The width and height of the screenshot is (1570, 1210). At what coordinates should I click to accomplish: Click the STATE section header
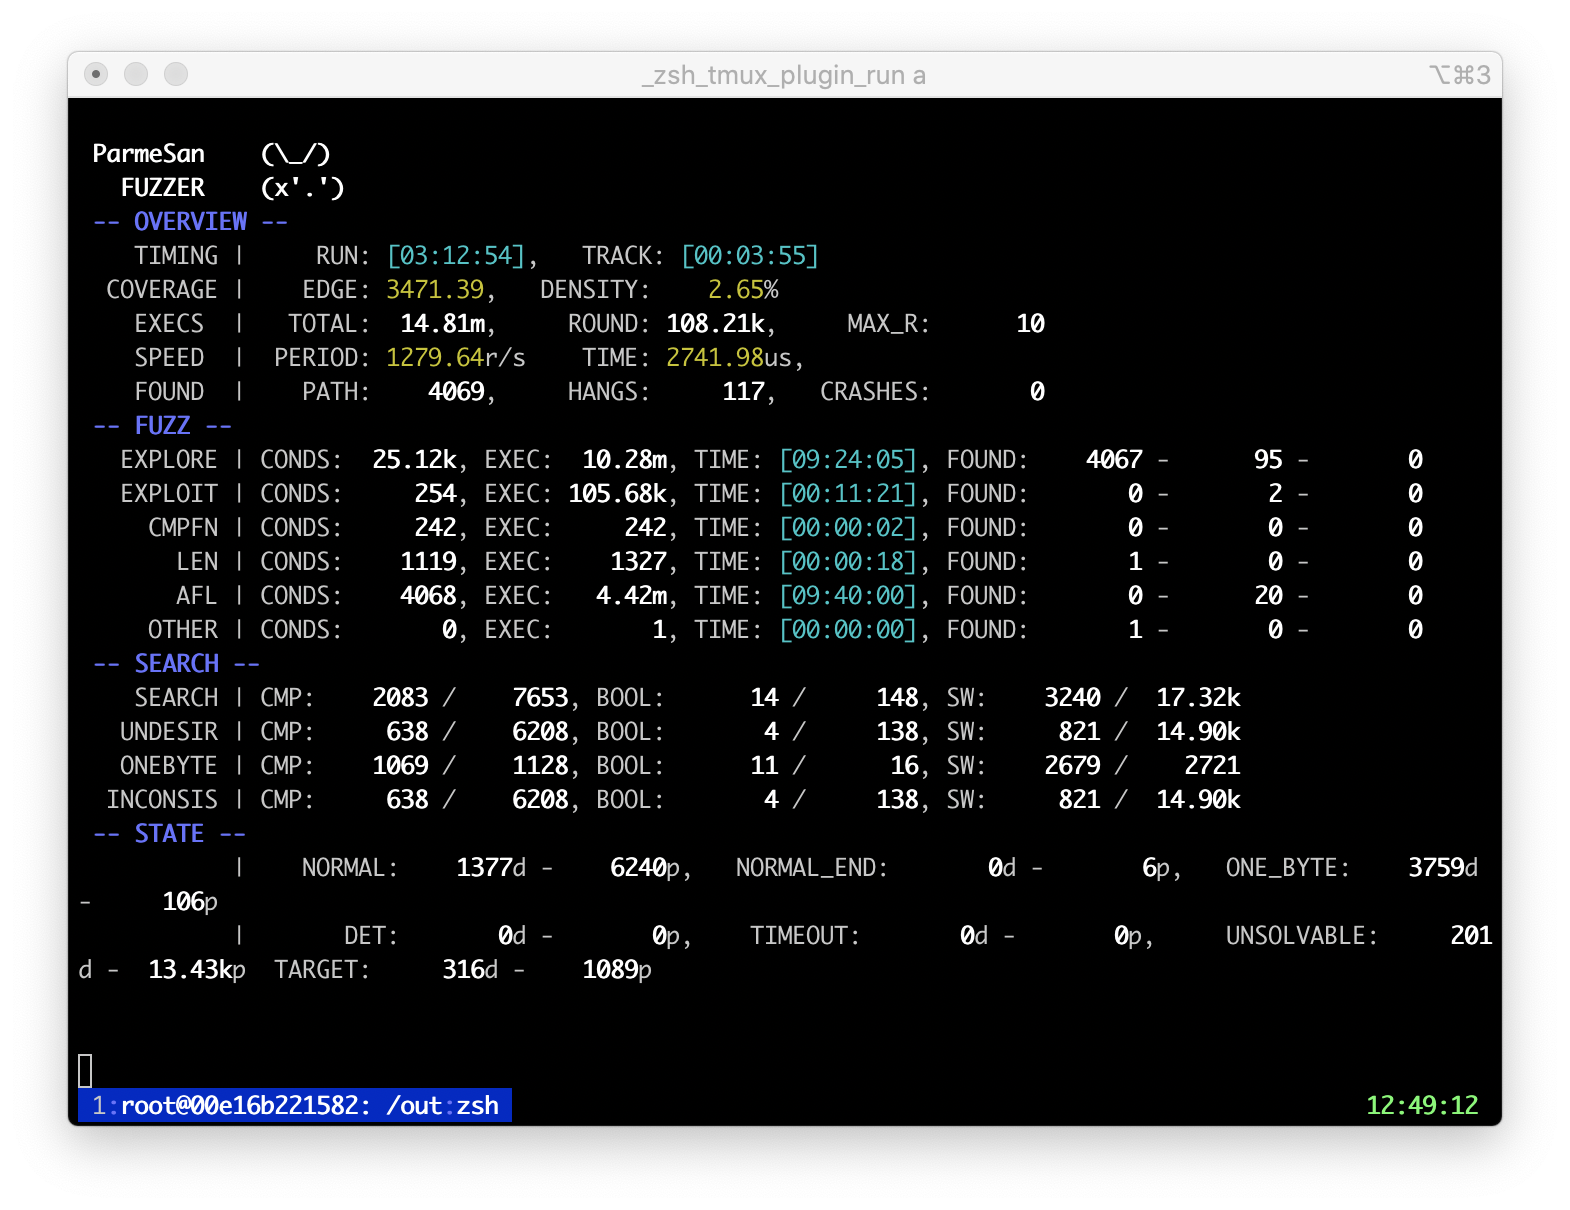coord(169,834)
